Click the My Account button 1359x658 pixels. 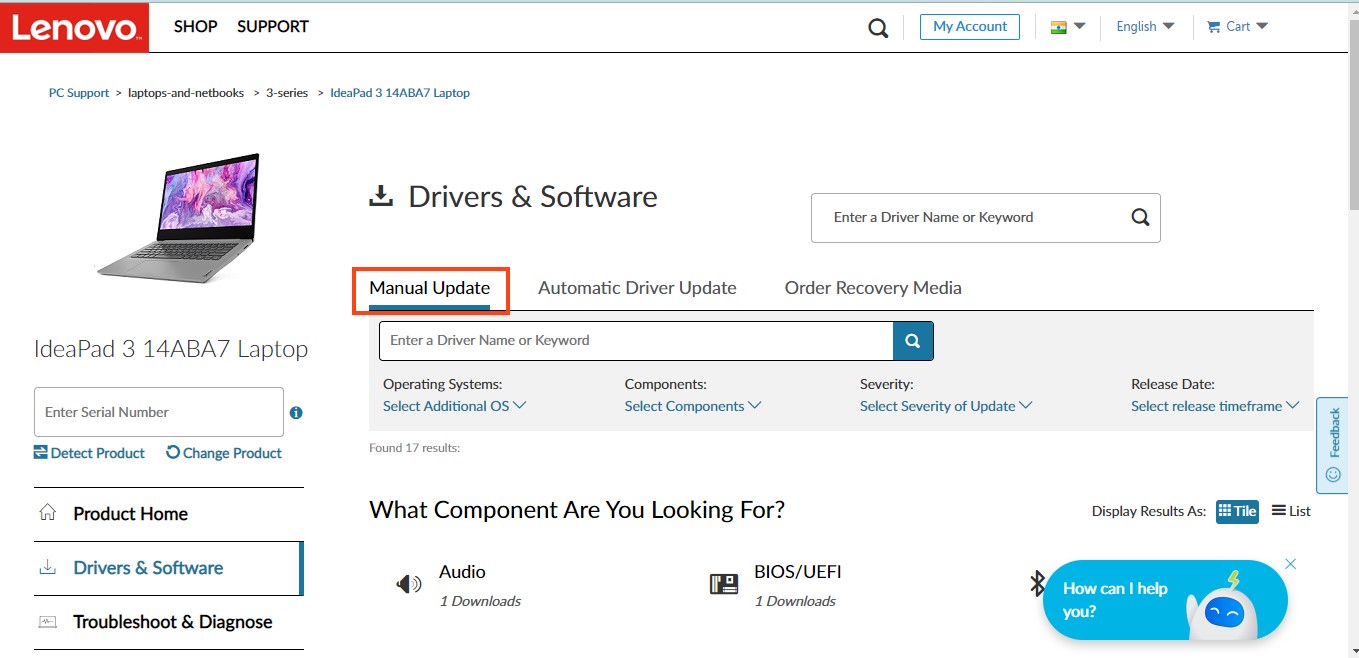(x=969, y=27)
